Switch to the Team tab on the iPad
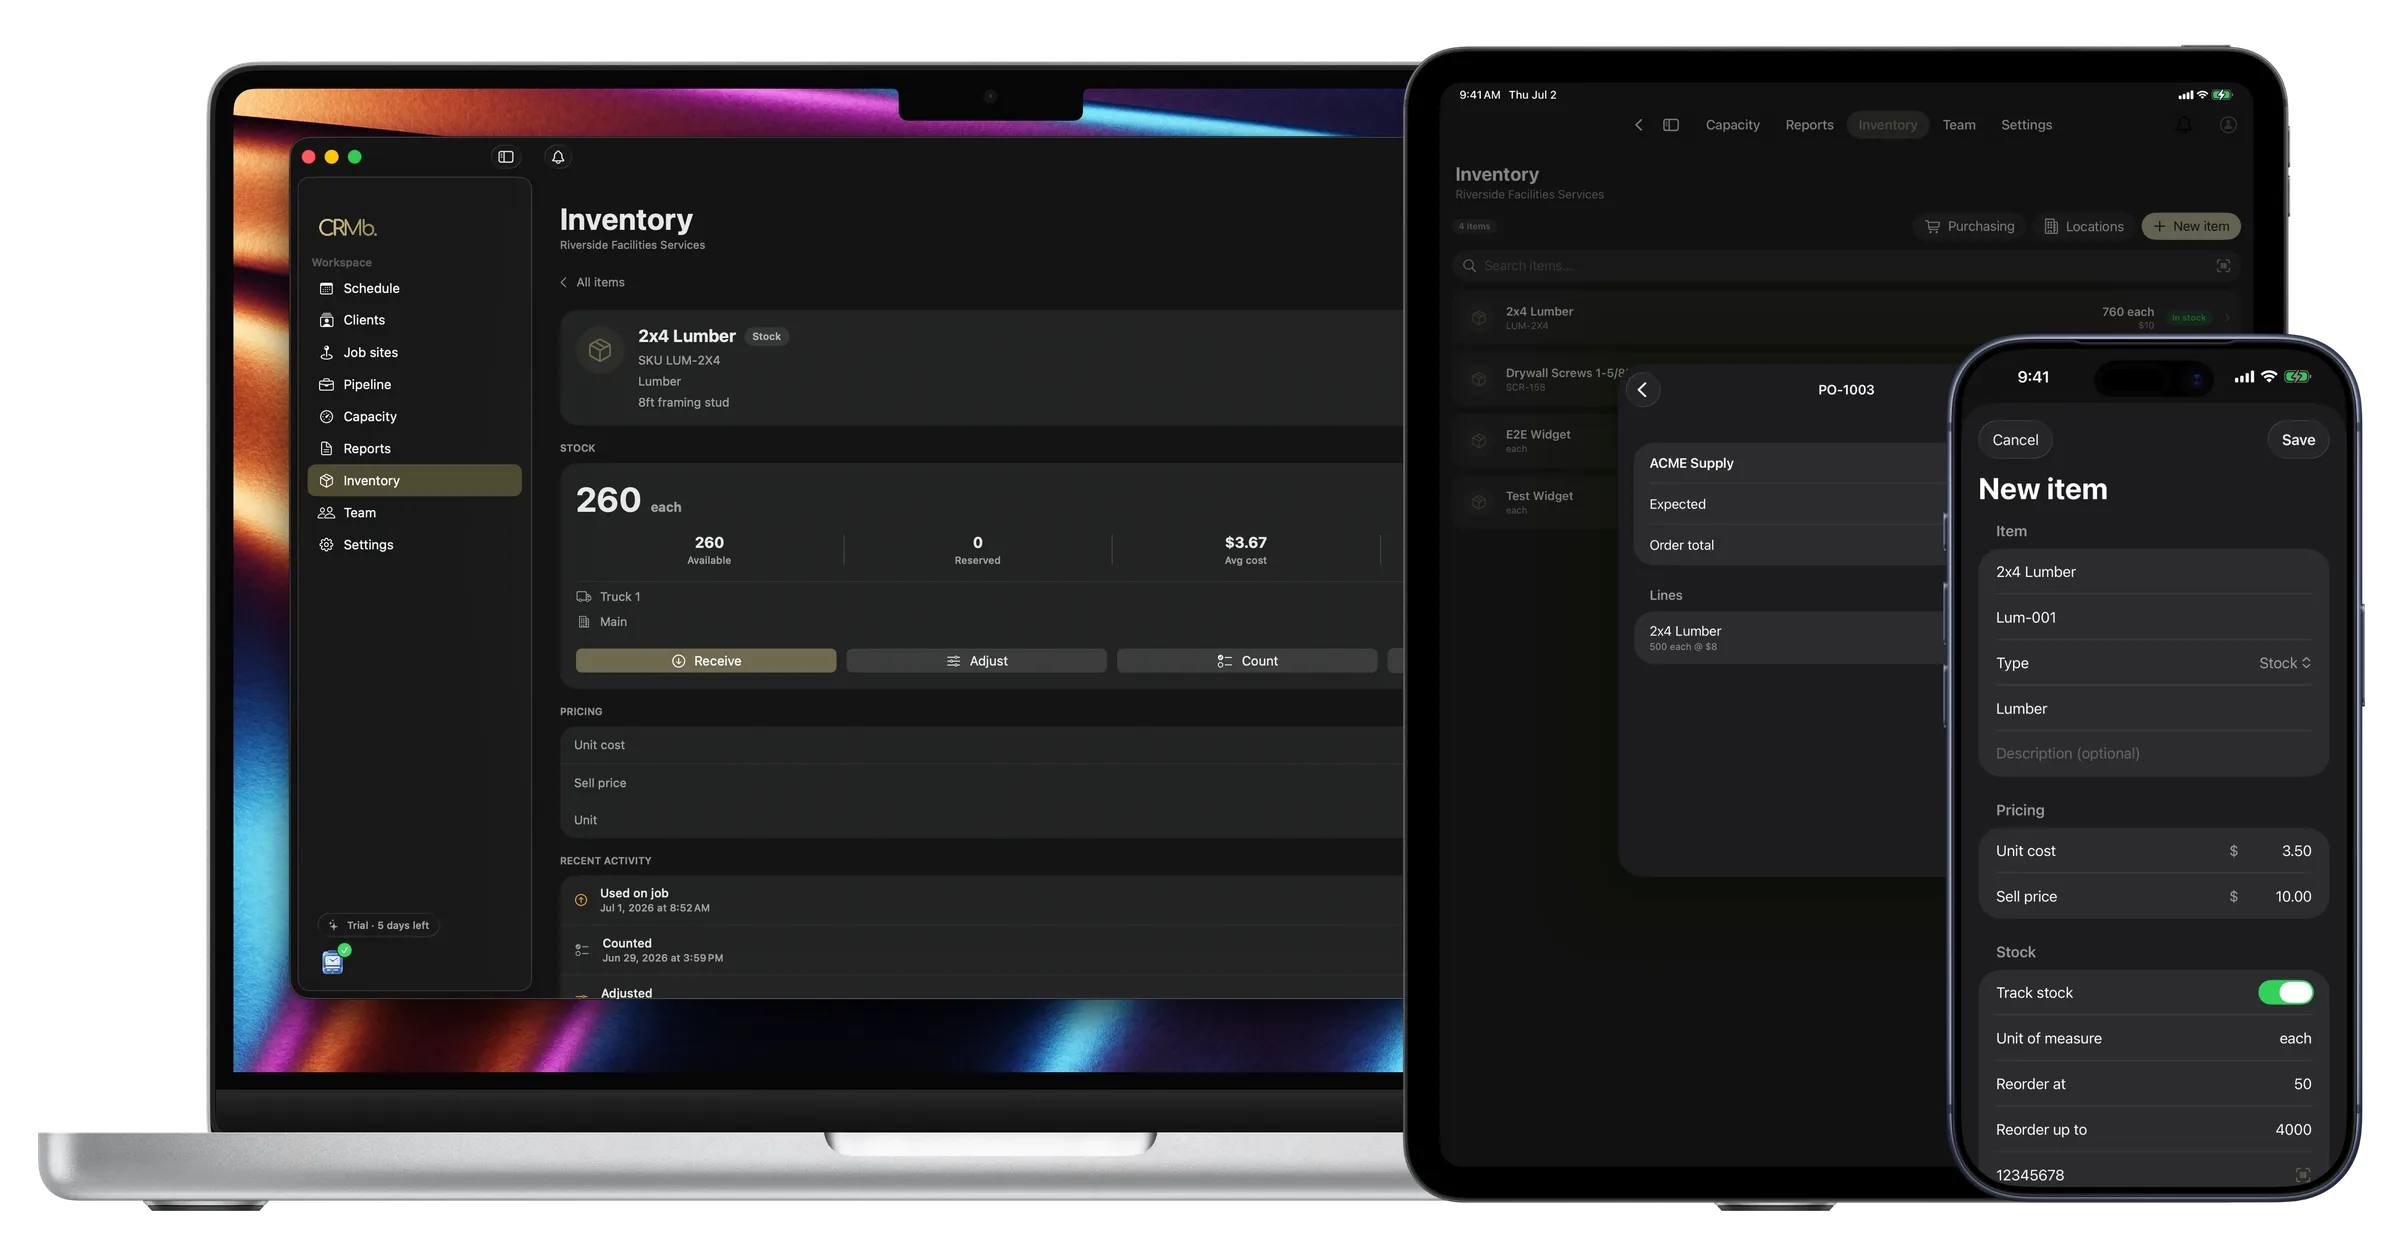This screenshot has width=2400, height=1247. [1959, 125]
